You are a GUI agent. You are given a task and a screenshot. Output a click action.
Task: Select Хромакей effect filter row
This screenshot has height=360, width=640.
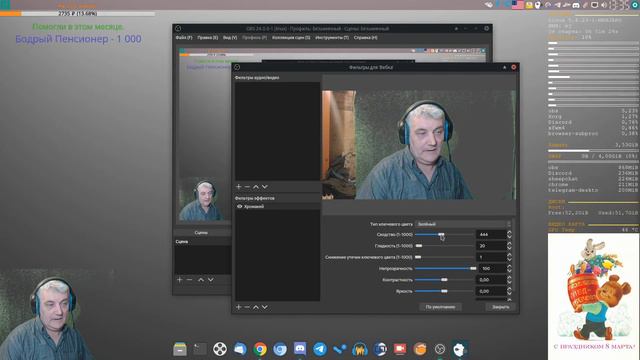click(x=278, y=207)
